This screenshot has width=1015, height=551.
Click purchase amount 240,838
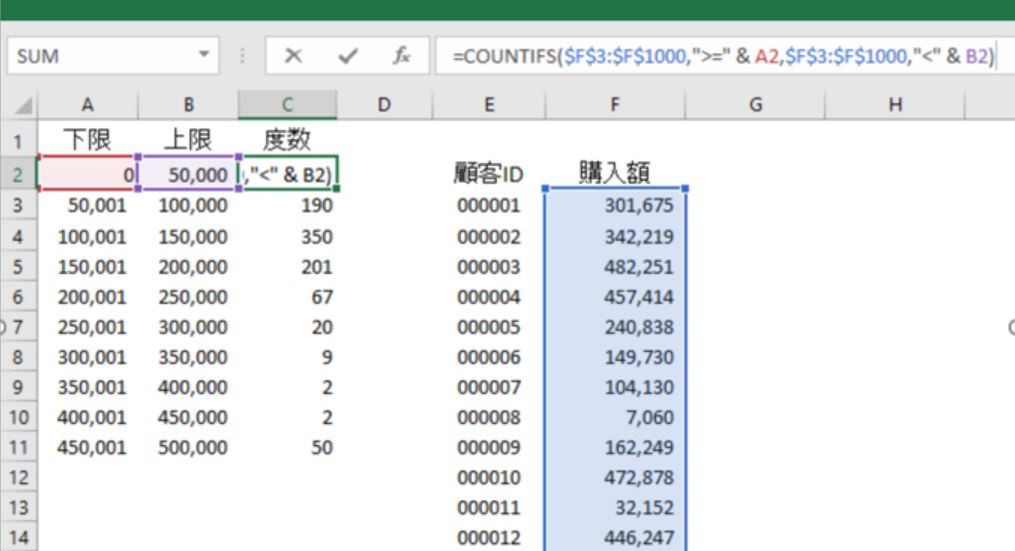[x=615, y=327]
